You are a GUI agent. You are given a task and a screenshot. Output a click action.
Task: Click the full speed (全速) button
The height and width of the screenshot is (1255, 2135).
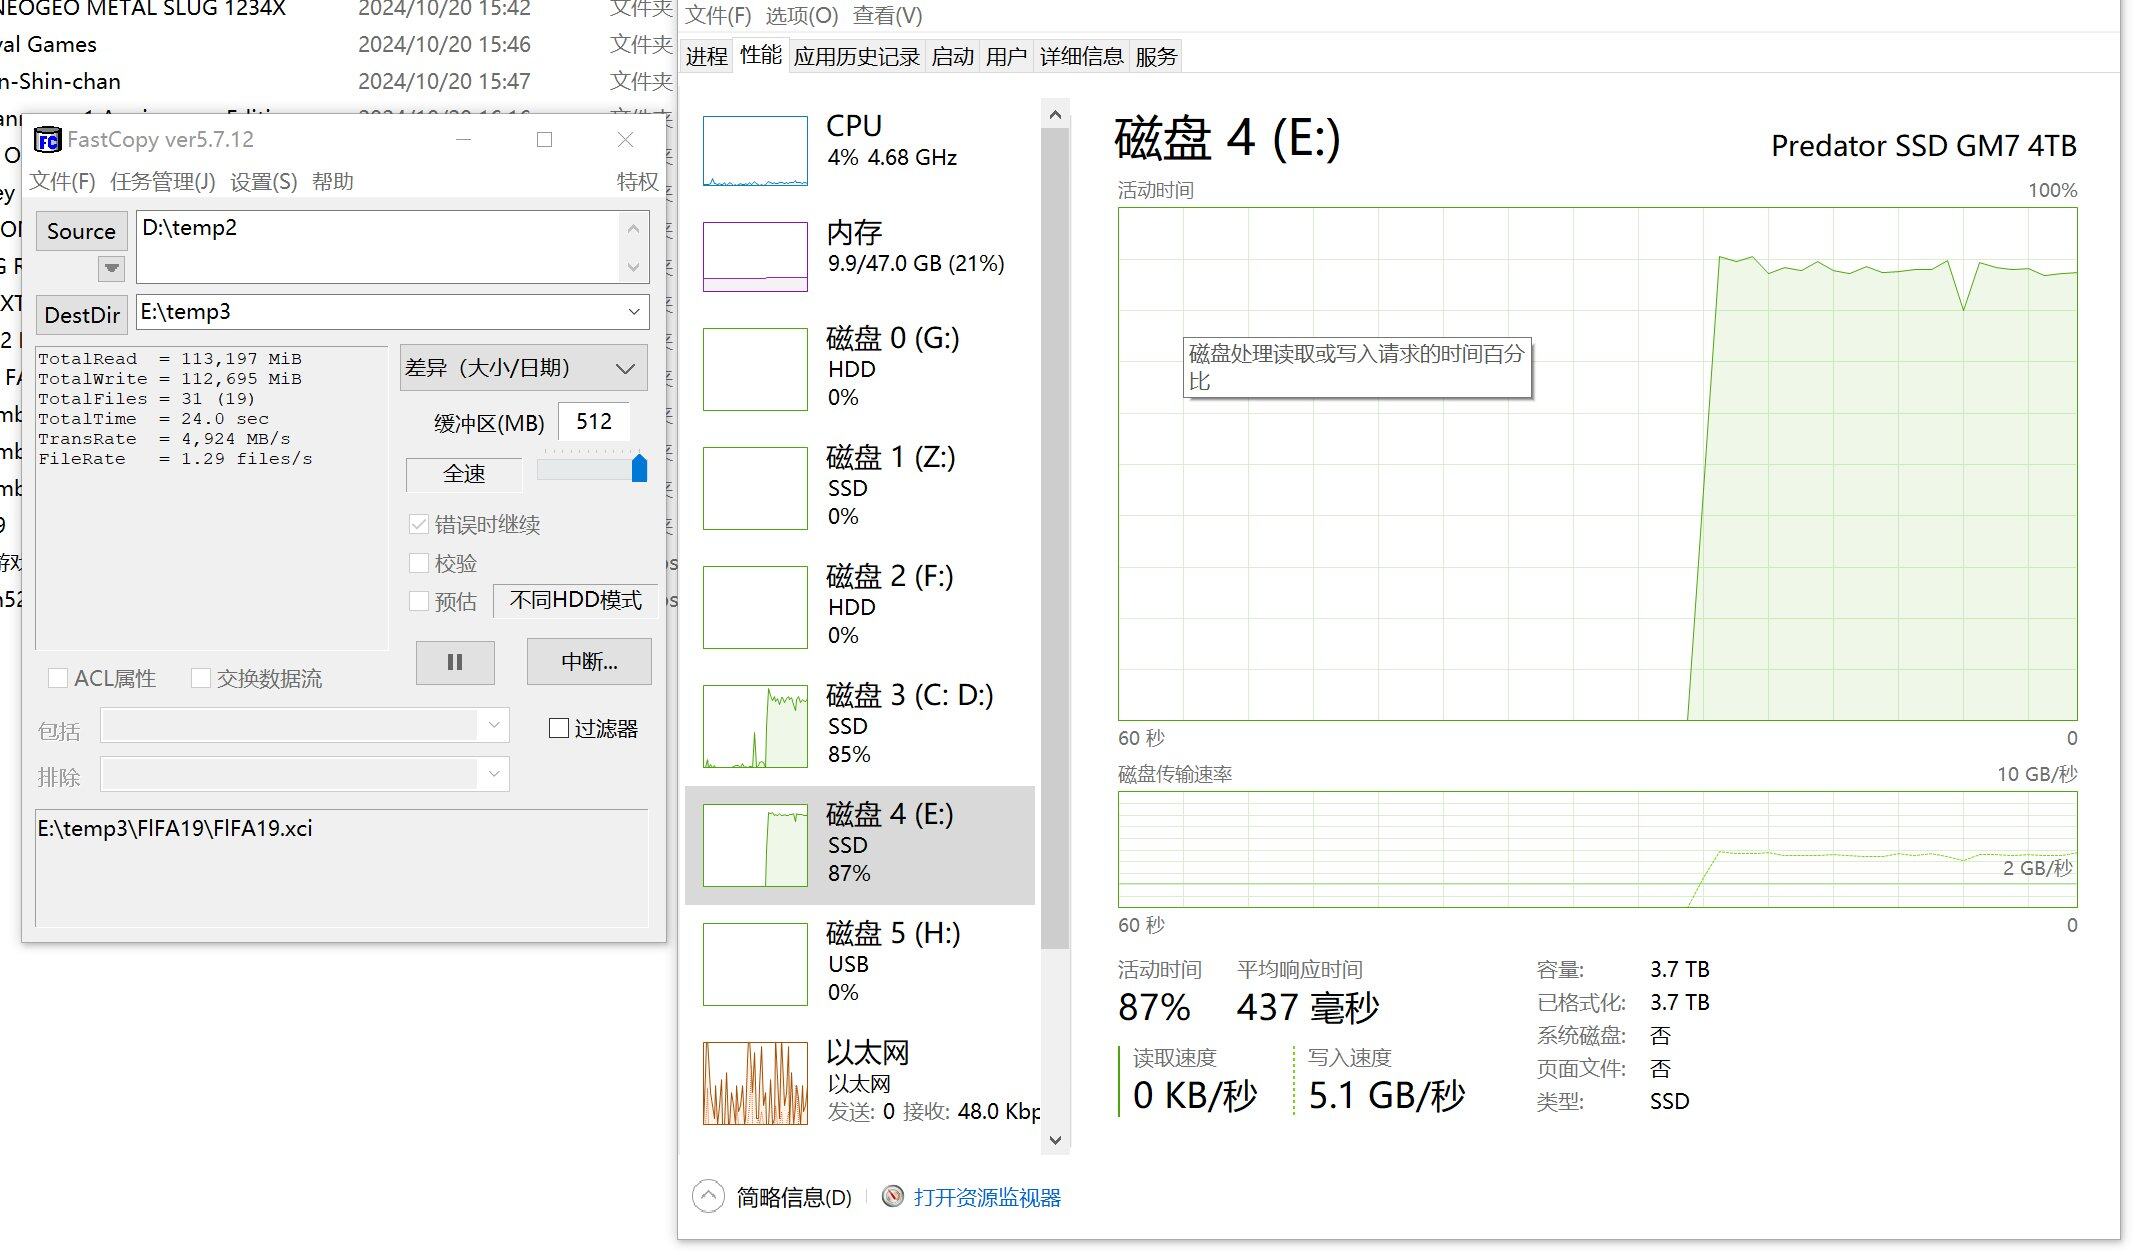coord(464,474)
